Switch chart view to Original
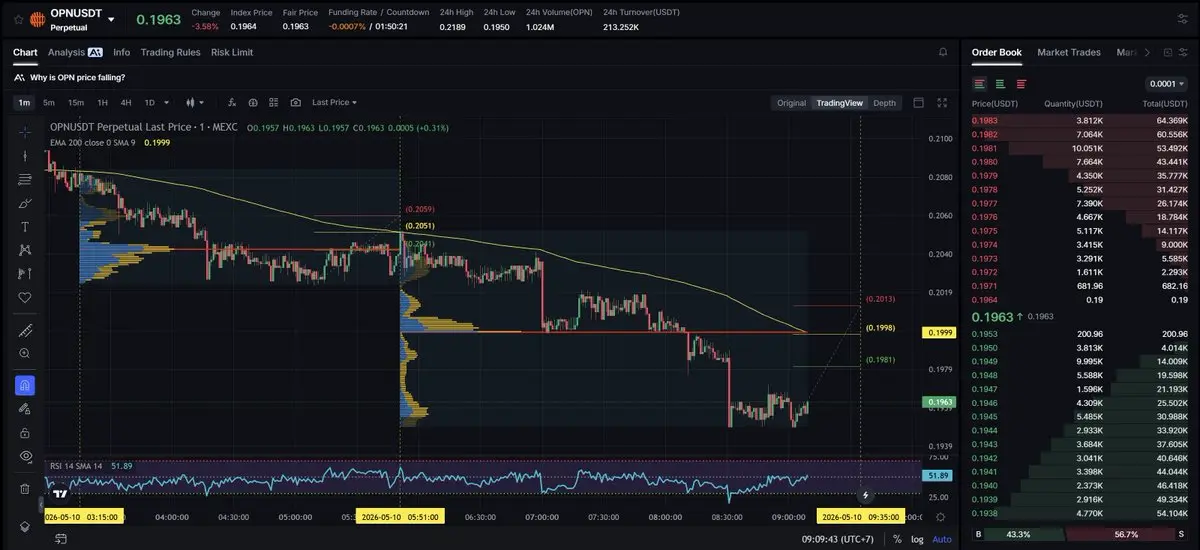The height and width of the screenshot is (550, 1200). (791, 103)
